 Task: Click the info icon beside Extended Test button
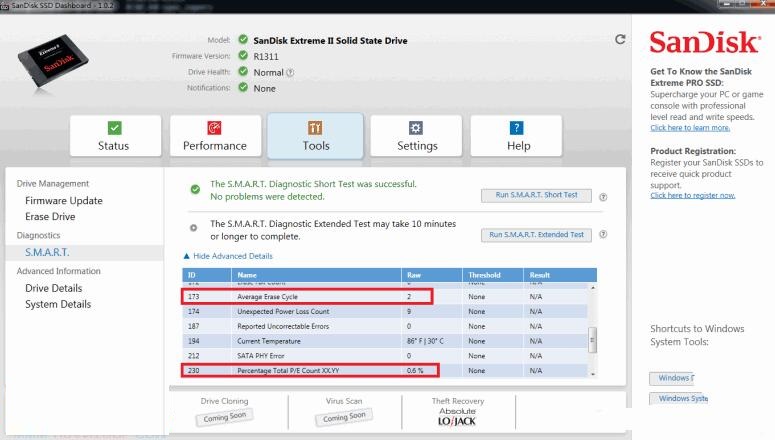pos(601,234)
